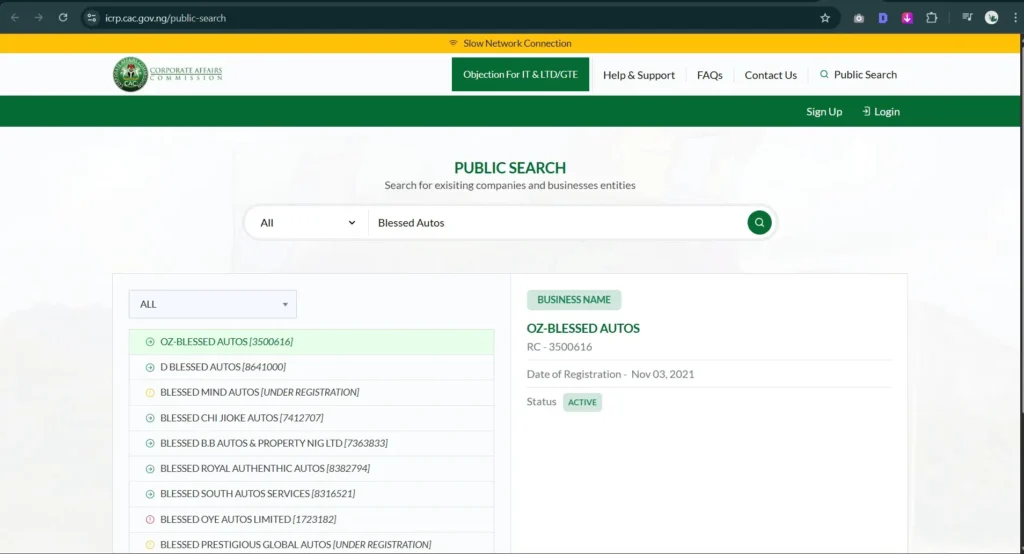Open the browser profile avatar

[x=991, y=18]
